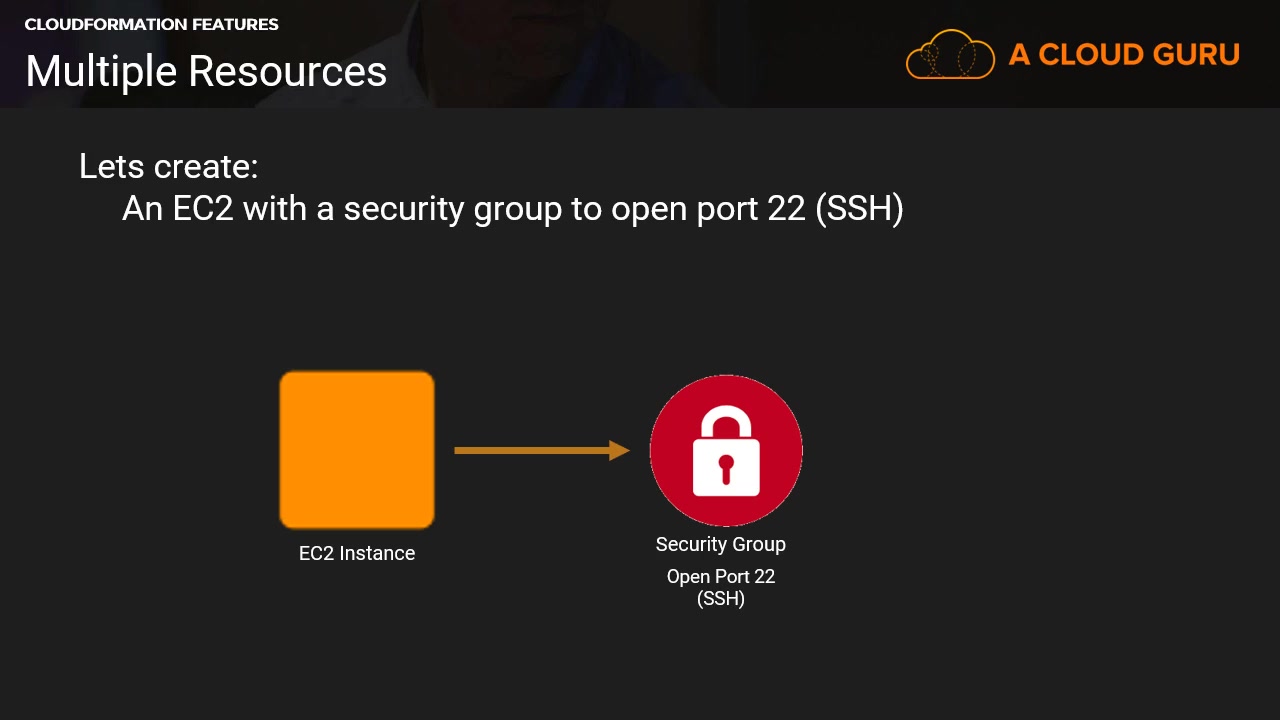Click the "Lets create:" text line
Viewport: 1280px width, 720px height.
[168, 166]
